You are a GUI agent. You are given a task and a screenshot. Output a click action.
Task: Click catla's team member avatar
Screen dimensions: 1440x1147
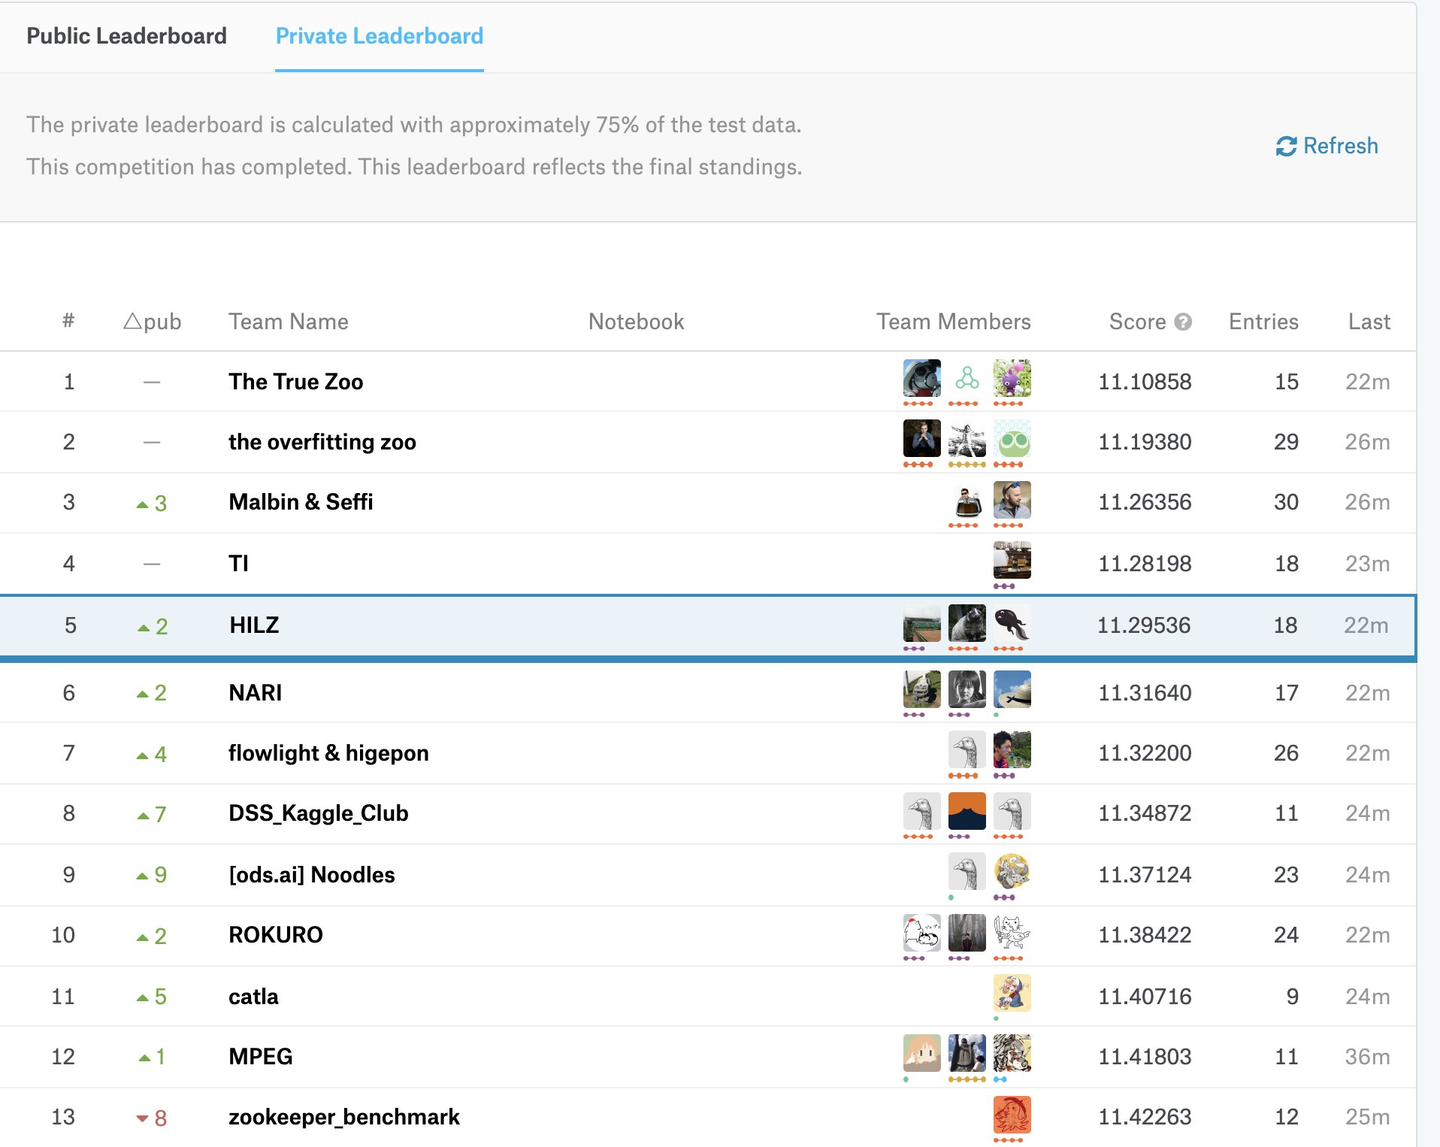coord(1012,993)
